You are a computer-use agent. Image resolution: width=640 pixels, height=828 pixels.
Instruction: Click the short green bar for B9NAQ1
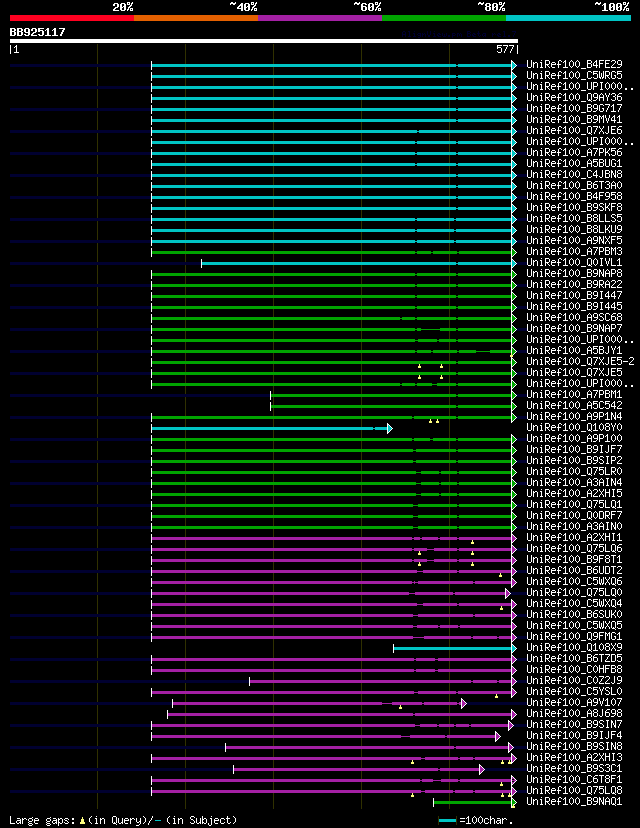pyautogui.click(x=473, y=802)
